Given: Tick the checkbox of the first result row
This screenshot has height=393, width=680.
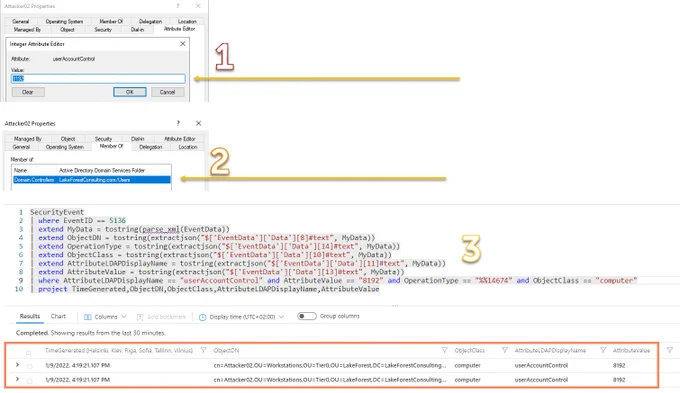Looking at the screenshot, I should [30, 366].
